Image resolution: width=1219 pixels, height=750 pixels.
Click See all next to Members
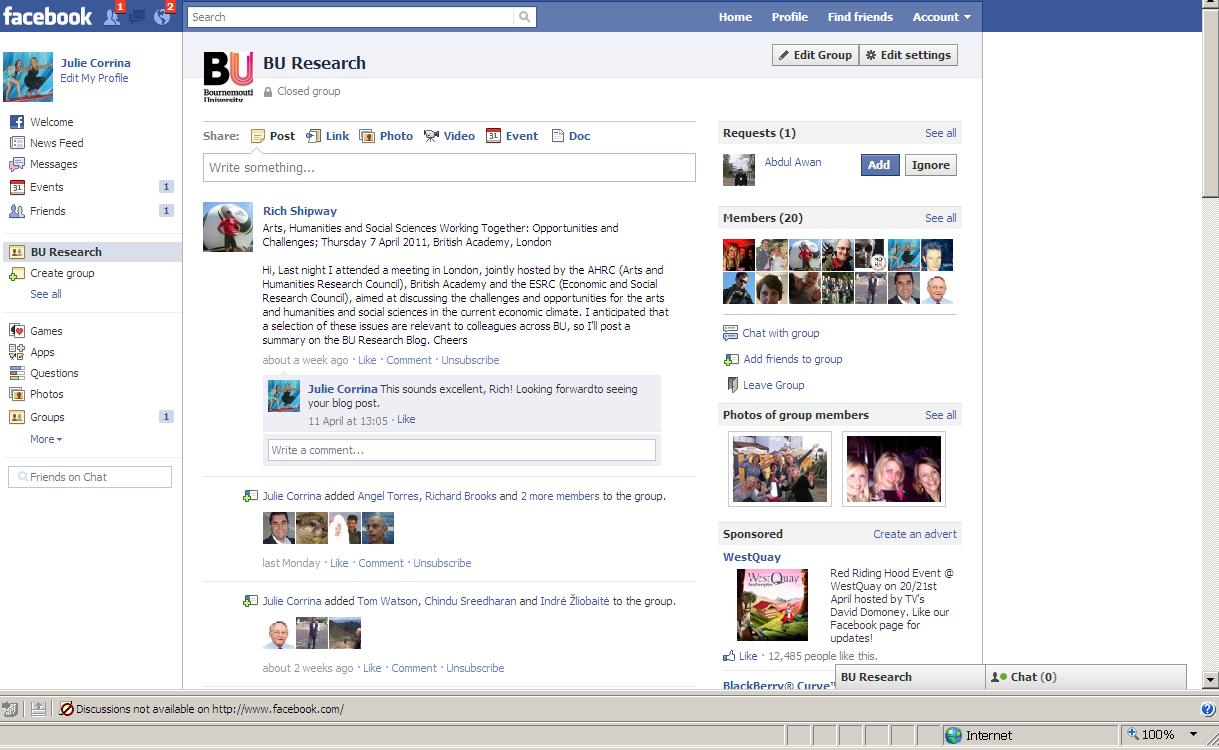[940, 218]
